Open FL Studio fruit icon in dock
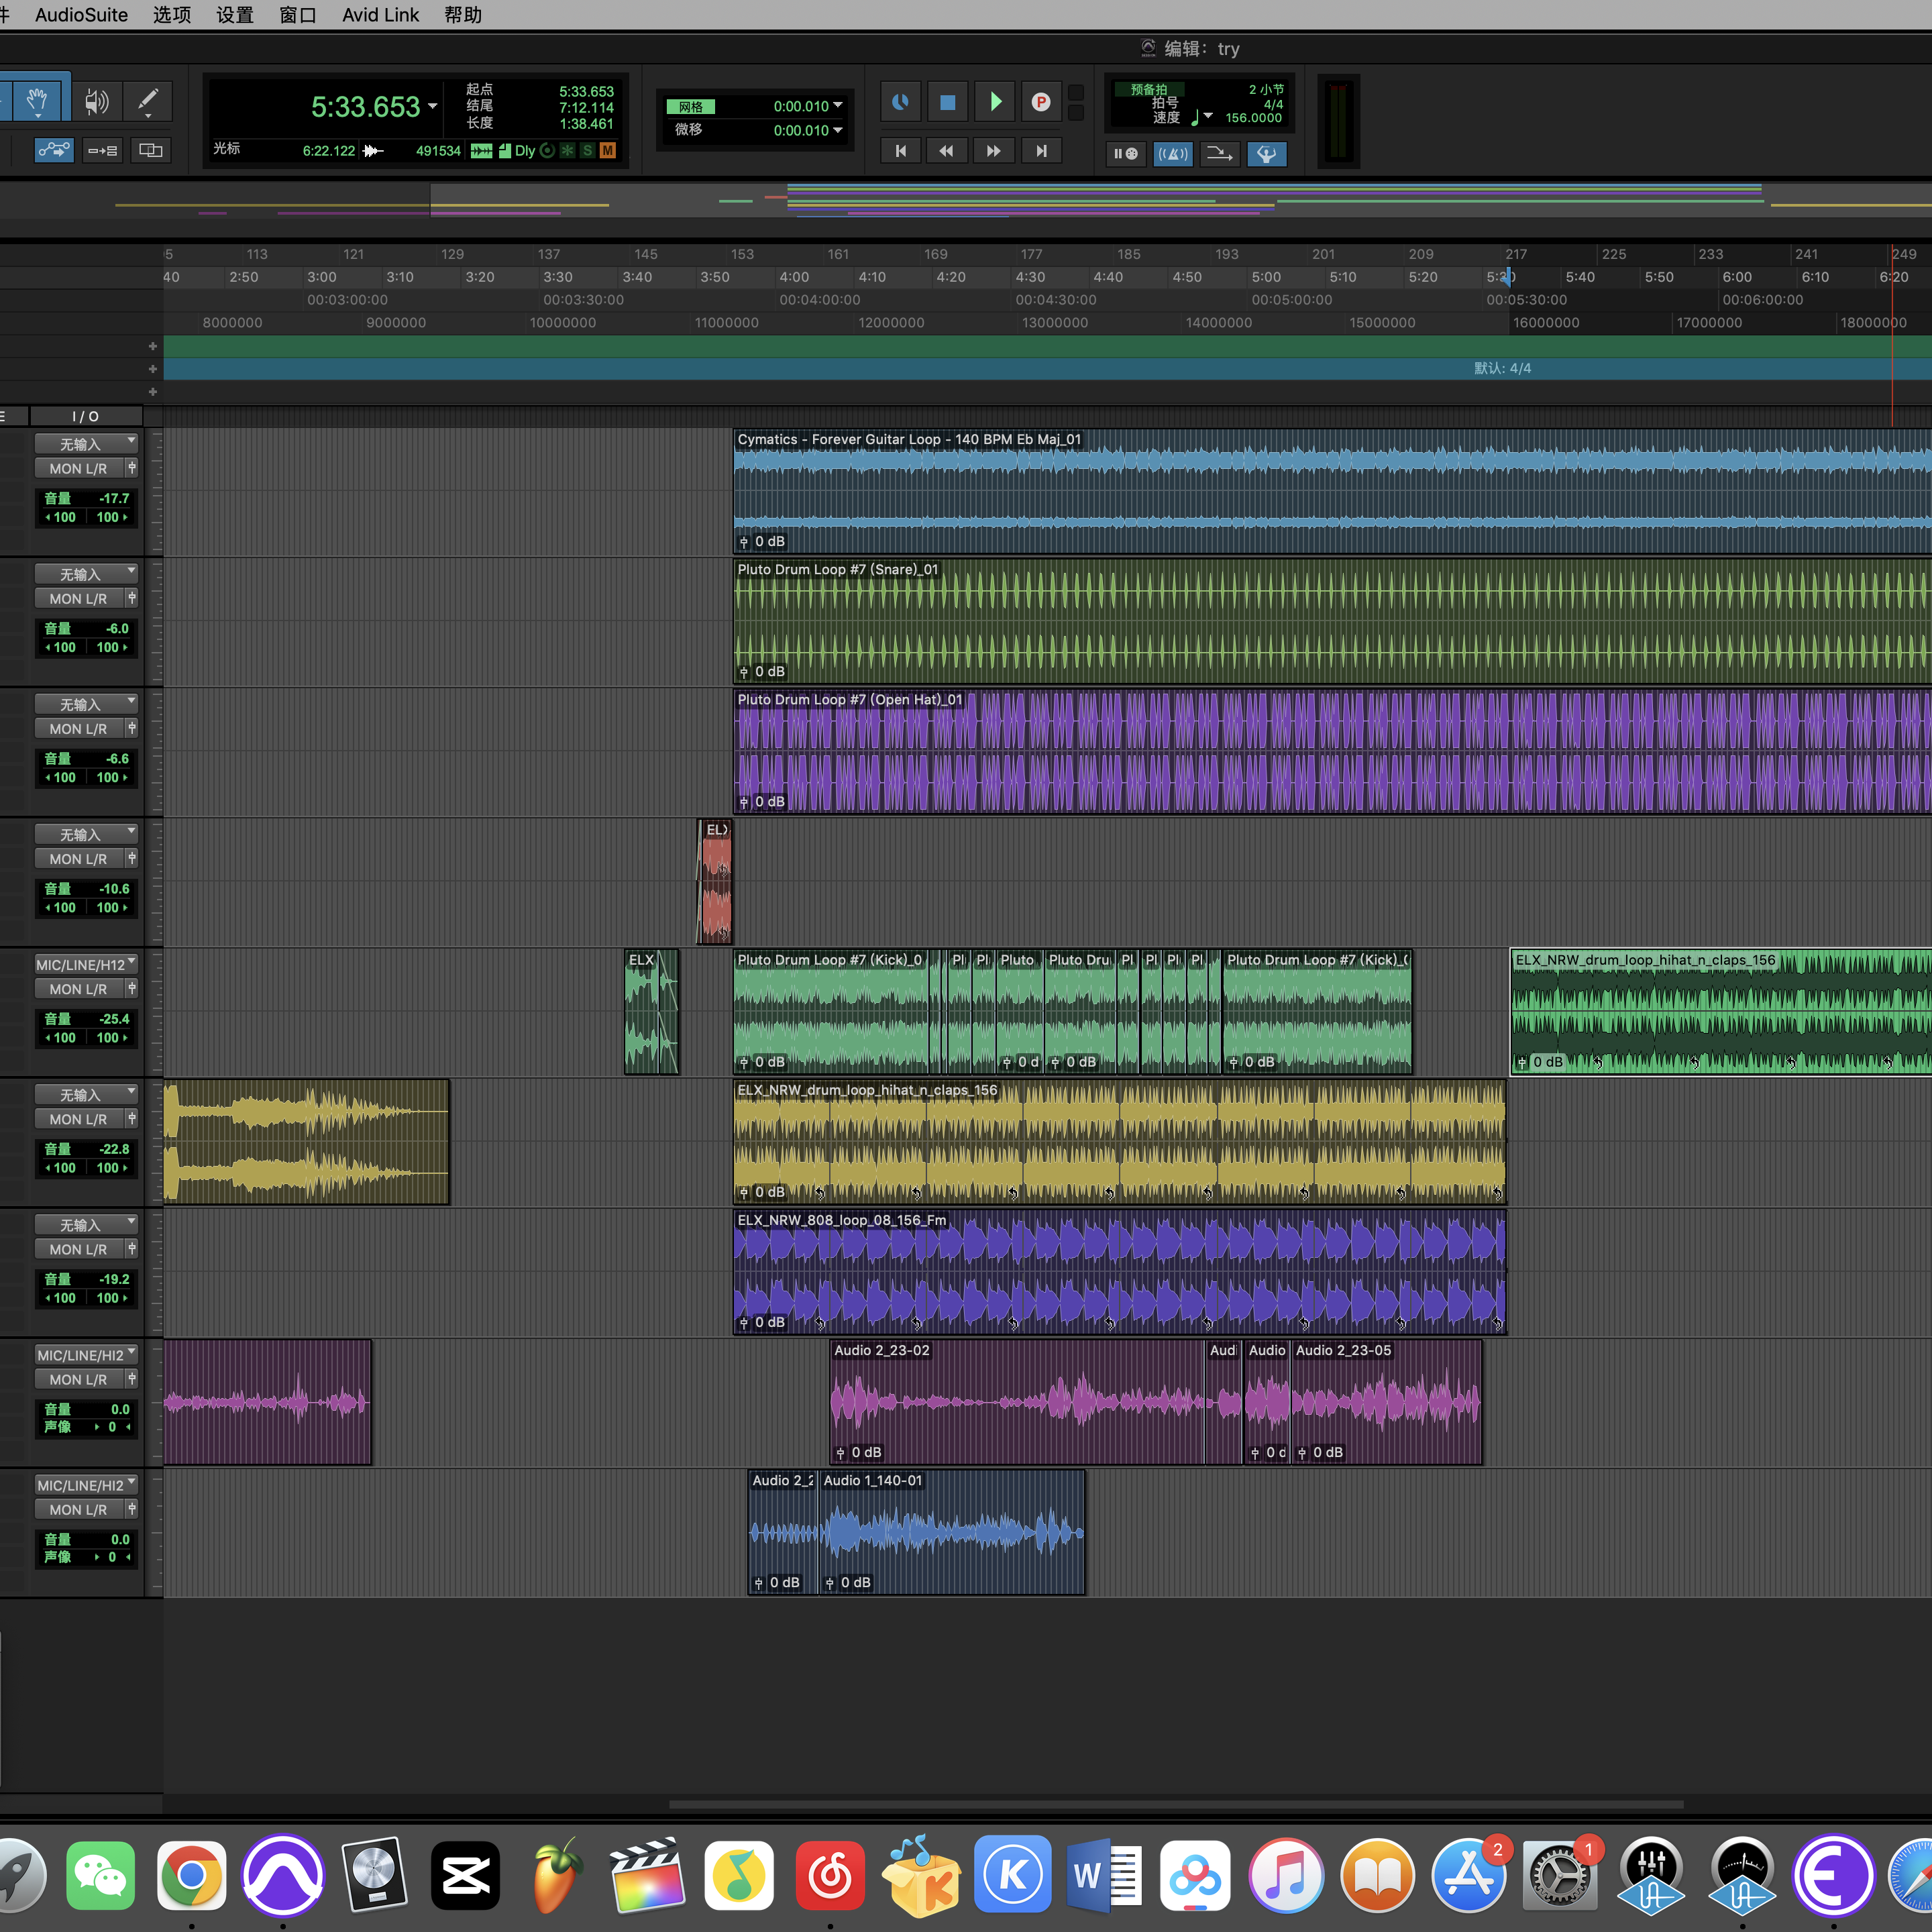The width and height of the screenshot is (1932, 1932). coord(556,1875)
